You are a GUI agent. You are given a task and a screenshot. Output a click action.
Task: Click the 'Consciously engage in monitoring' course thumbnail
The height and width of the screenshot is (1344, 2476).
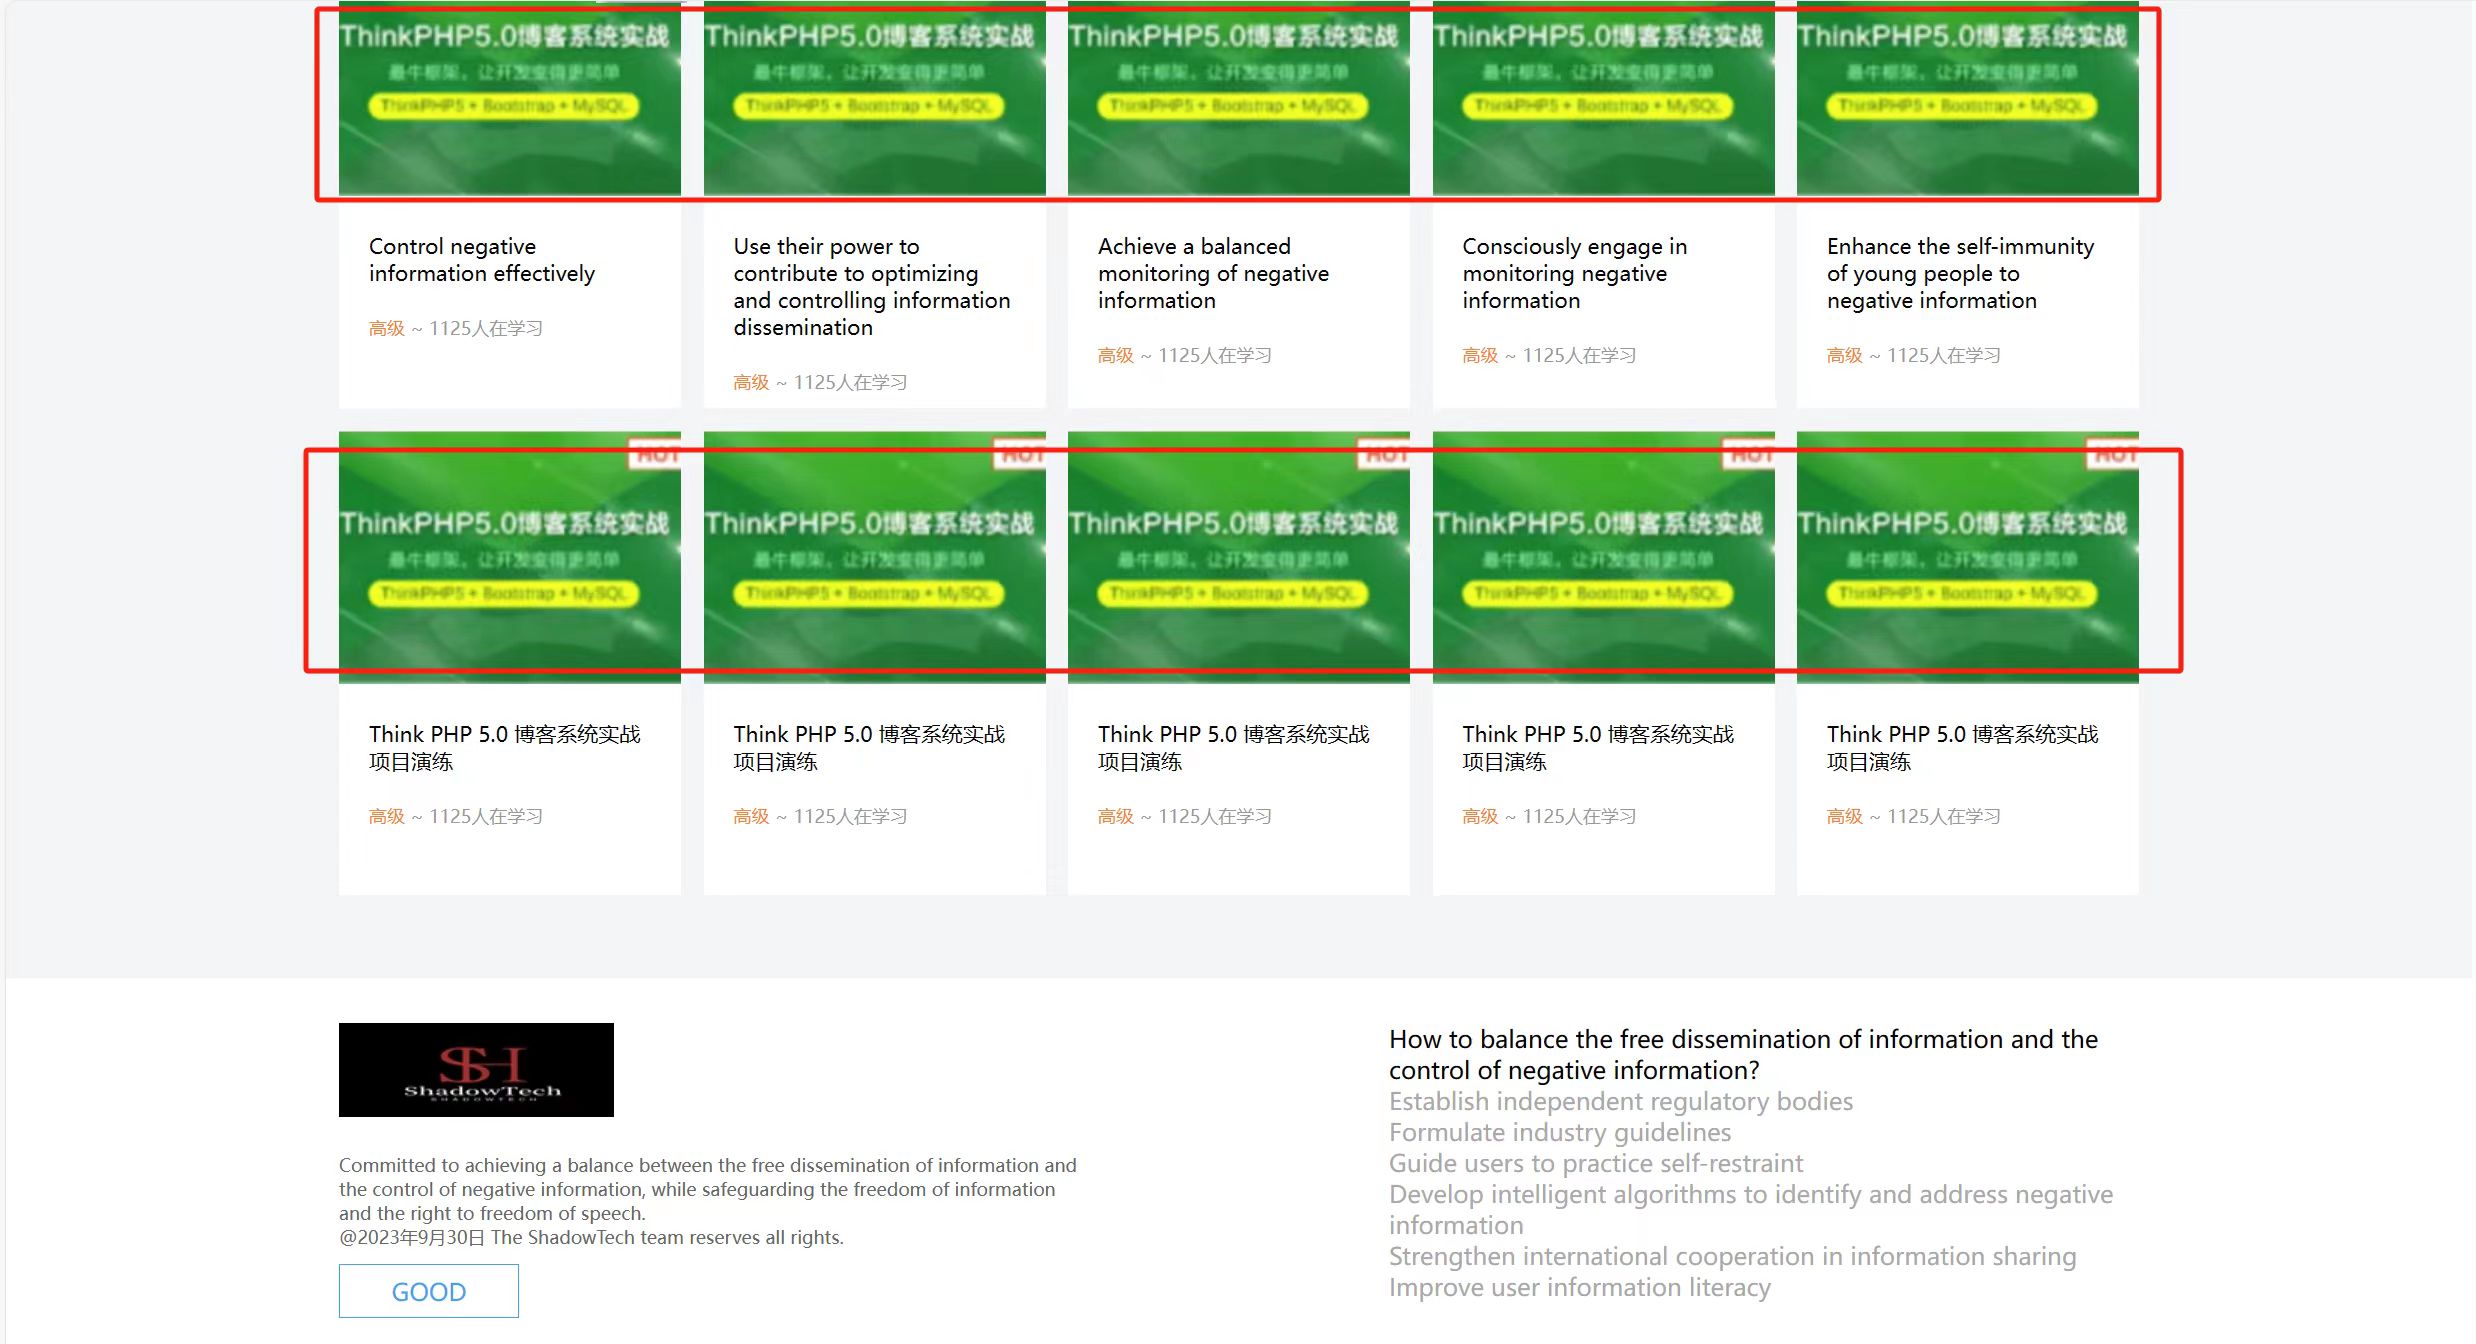1603,100
